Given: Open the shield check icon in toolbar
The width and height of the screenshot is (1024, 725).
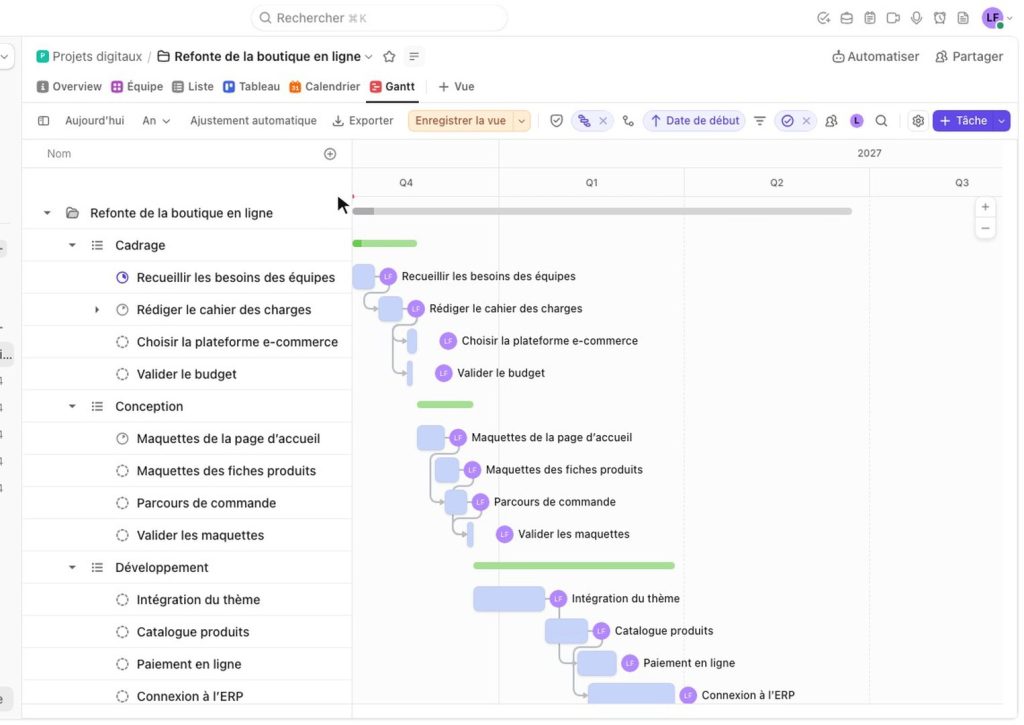Looking at the screenshot, I should coord(556,121).
